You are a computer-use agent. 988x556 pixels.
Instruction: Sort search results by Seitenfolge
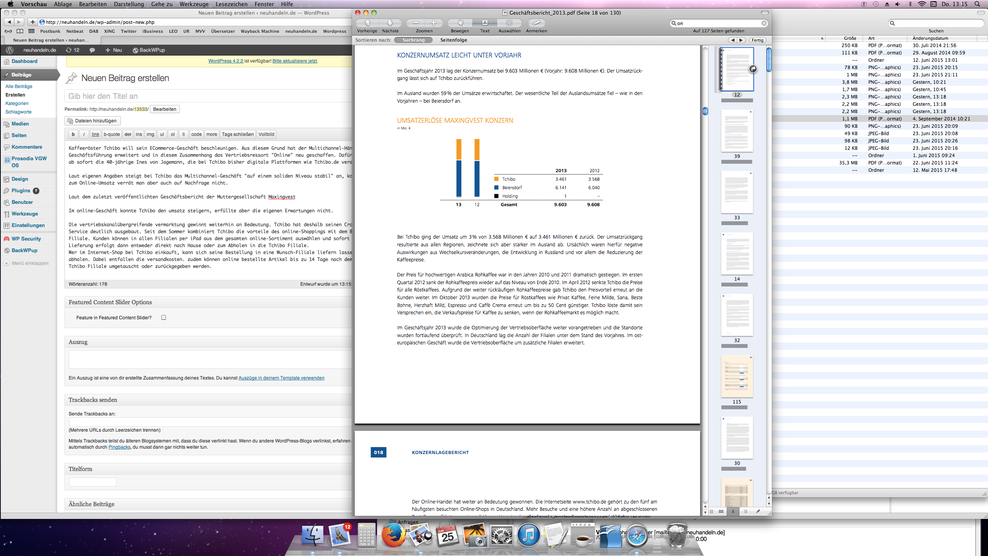click(x=454, y=40)
